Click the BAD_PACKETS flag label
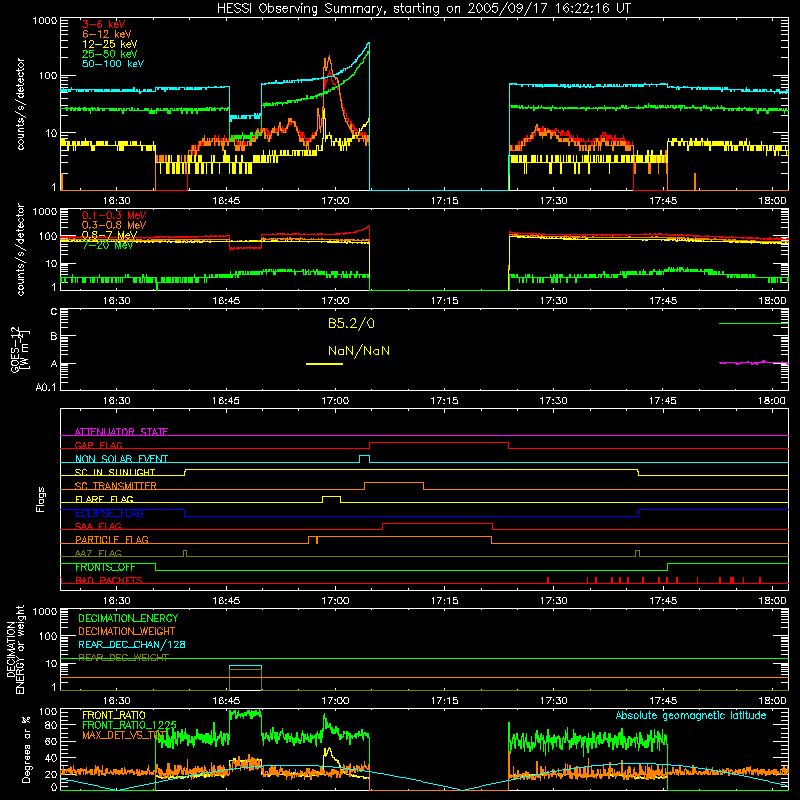800x800 pixels. (x=109, y=580)
